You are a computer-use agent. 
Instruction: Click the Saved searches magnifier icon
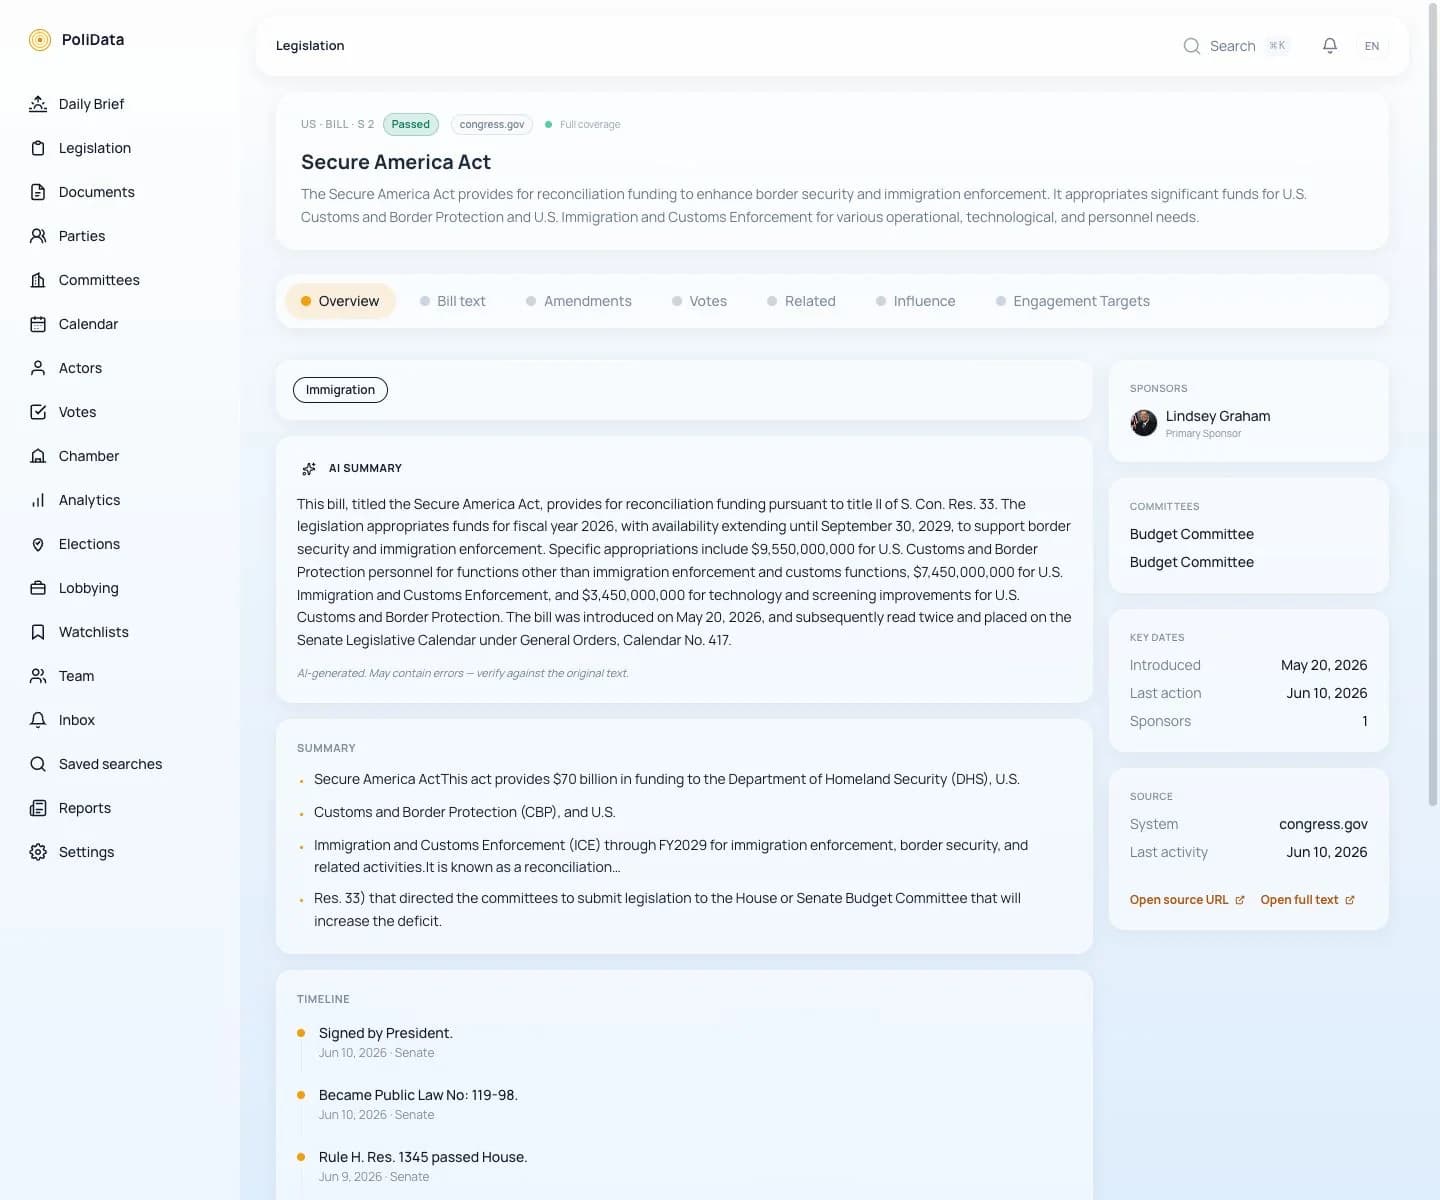(38, 764)
